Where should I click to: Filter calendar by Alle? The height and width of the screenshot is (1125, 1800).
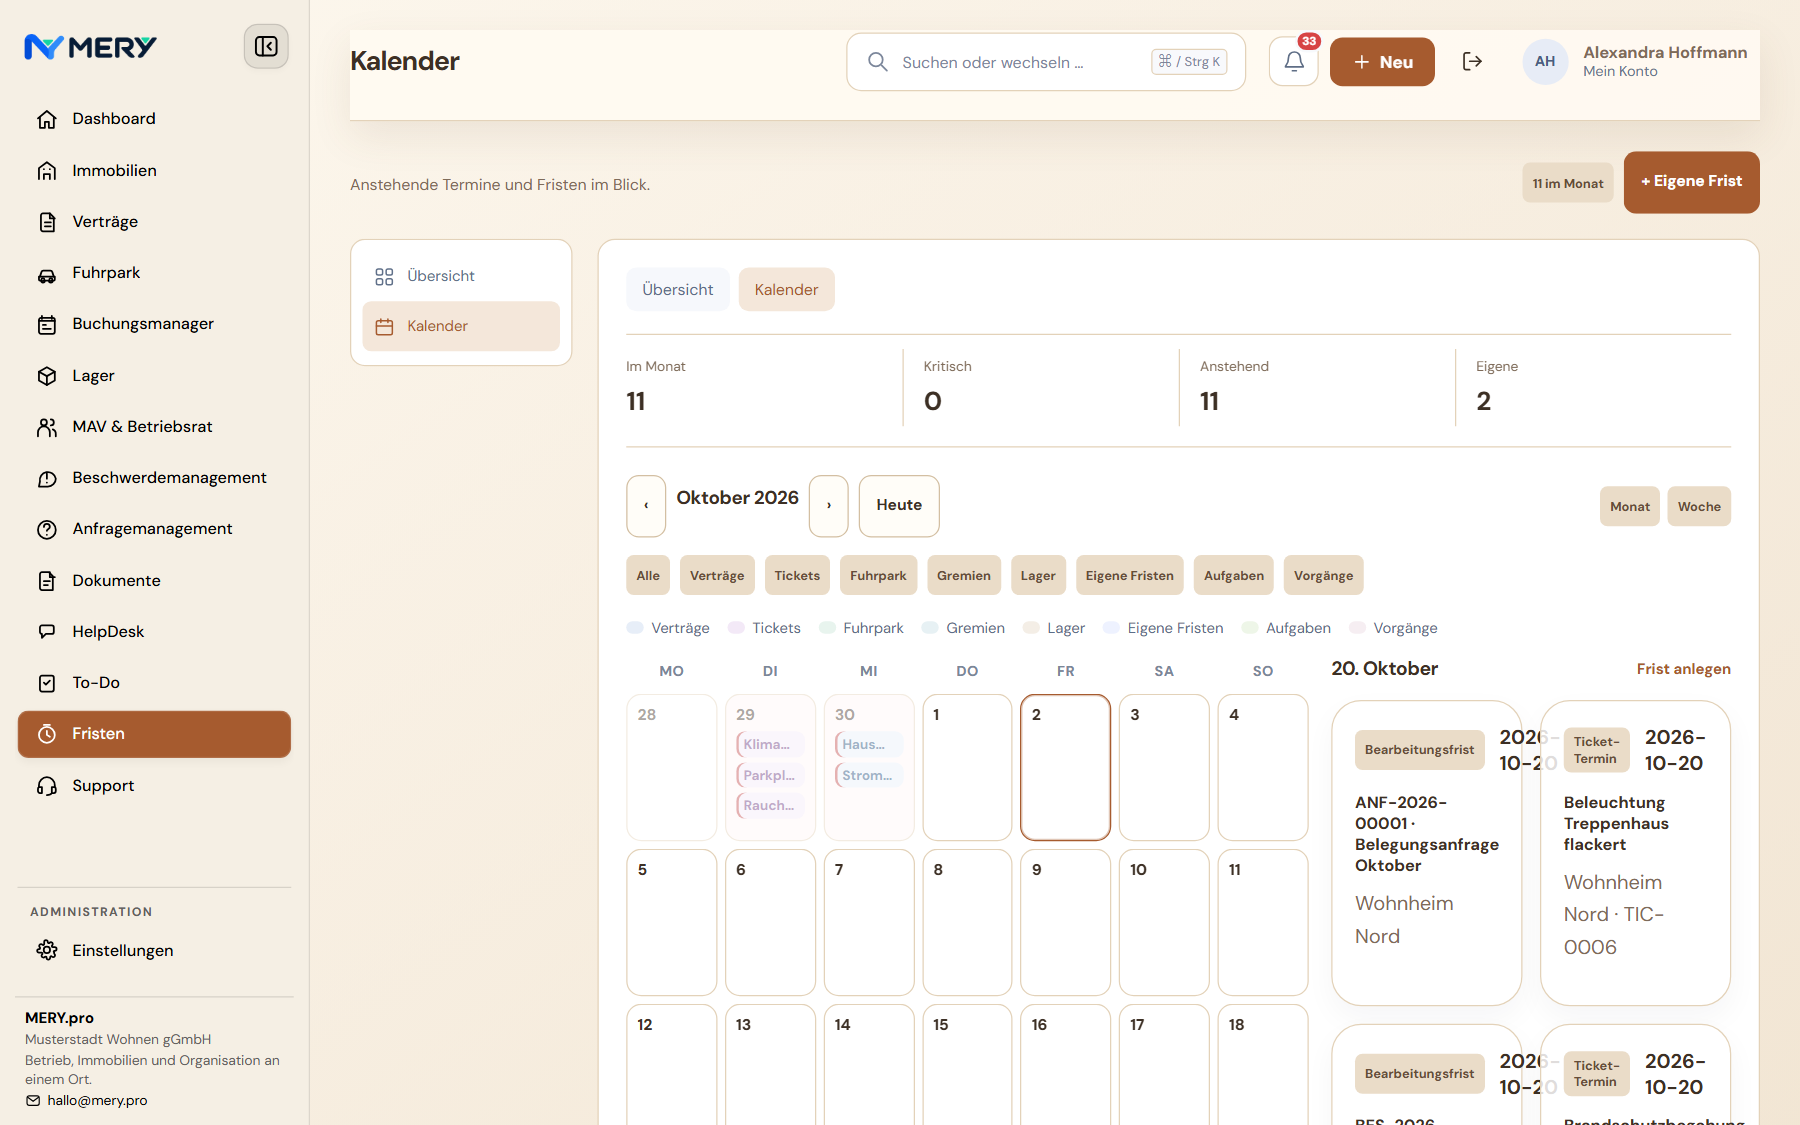pos(648,575)
